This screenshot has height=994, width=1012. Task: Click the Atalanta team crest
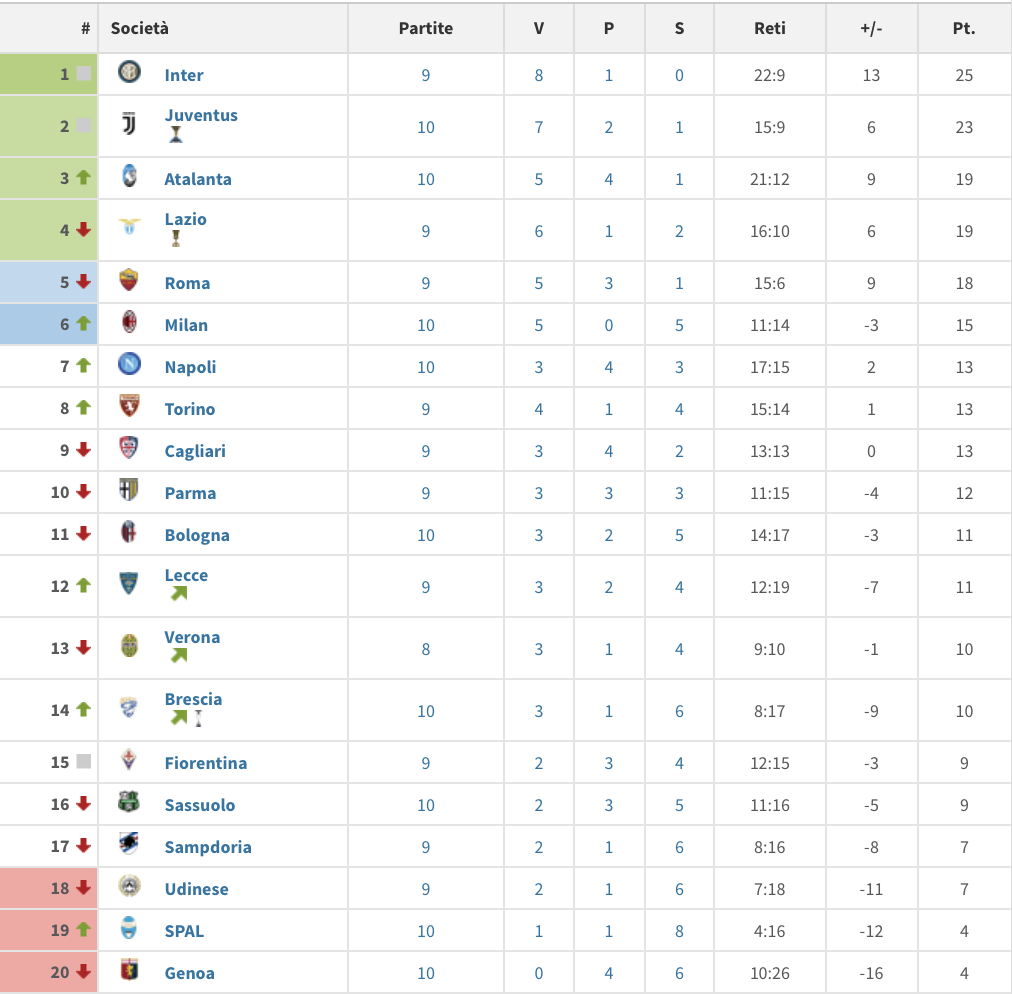pos(129,177)
